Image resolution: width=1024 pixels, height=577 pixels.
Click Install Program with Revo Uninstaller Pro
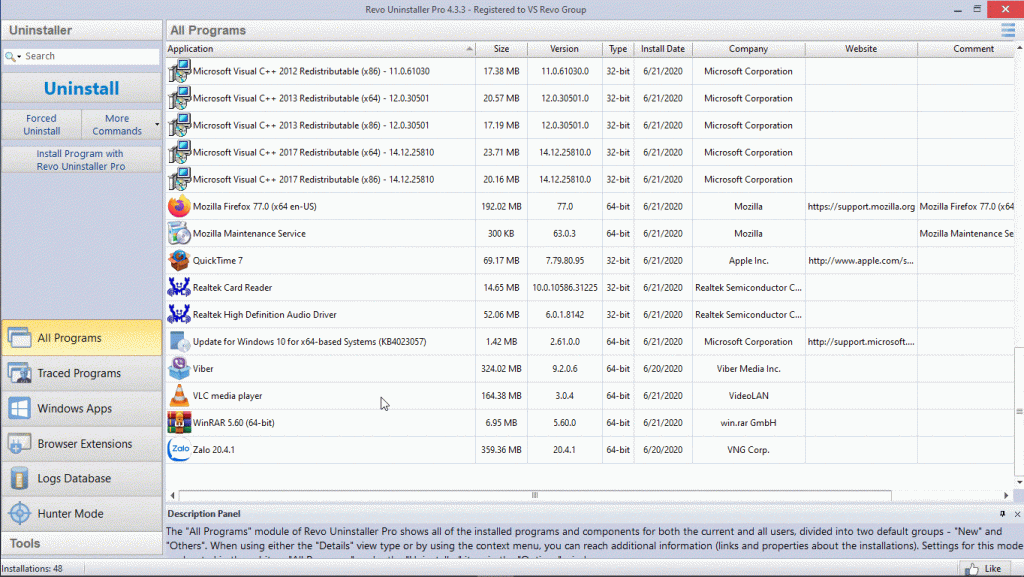[x=81, y=160]
